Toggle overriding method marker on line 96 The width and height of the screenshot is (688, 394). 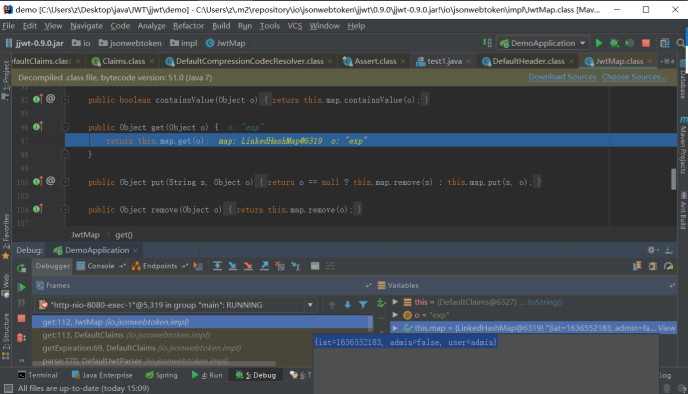click(x=38, y=127)
